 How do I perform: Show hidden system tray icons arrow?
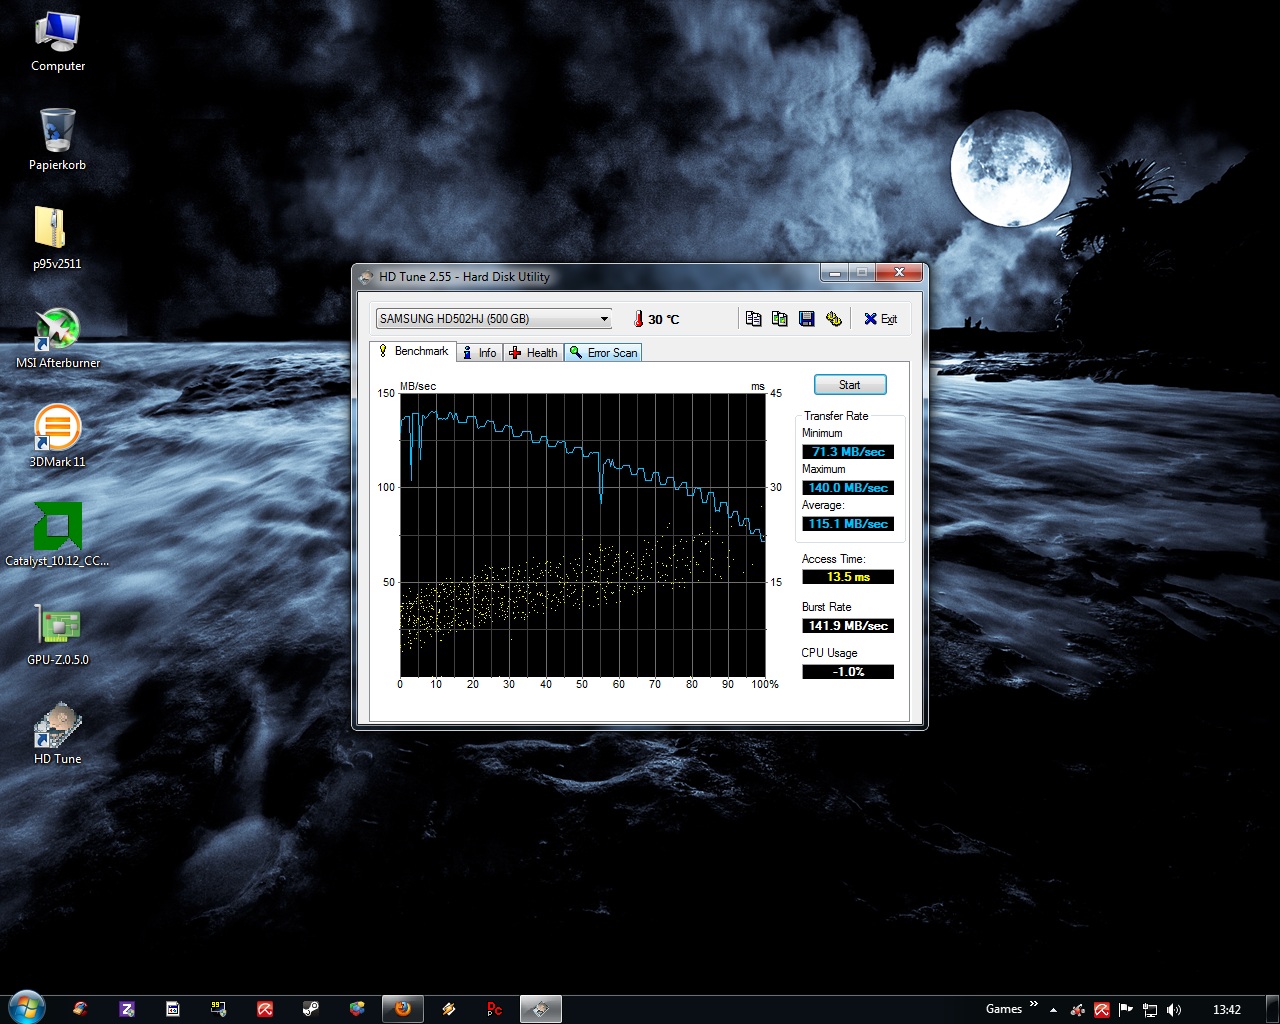(1053, 1010)
